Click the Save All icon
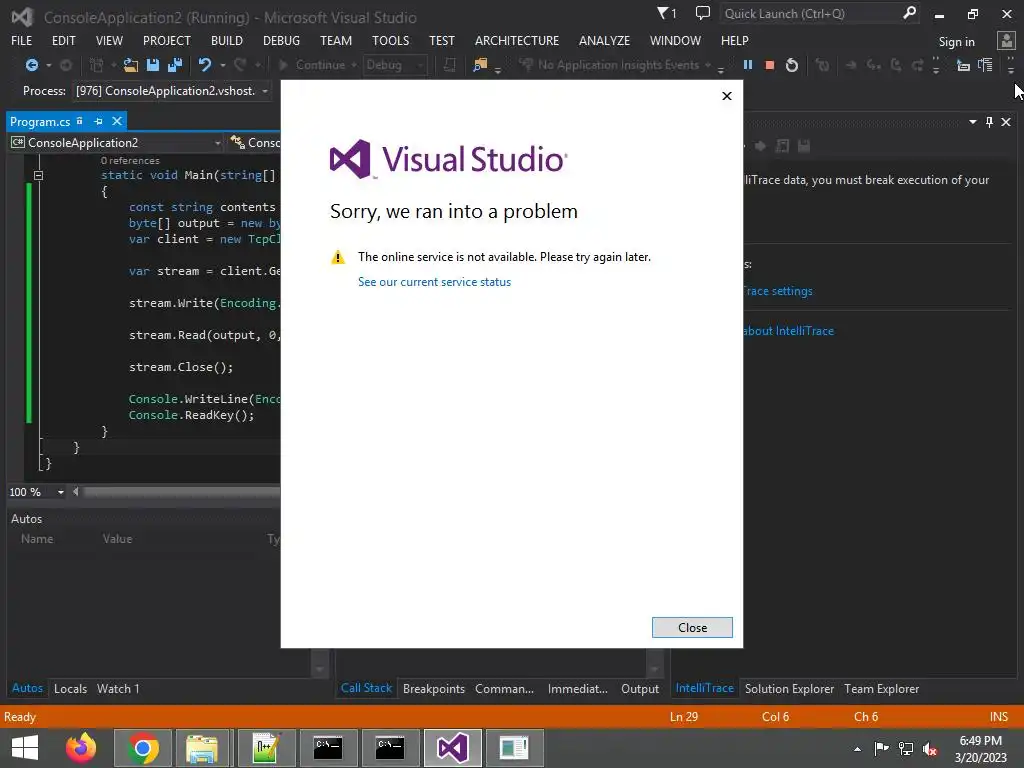Screen dimensions: 1024x768 point(175,65)
